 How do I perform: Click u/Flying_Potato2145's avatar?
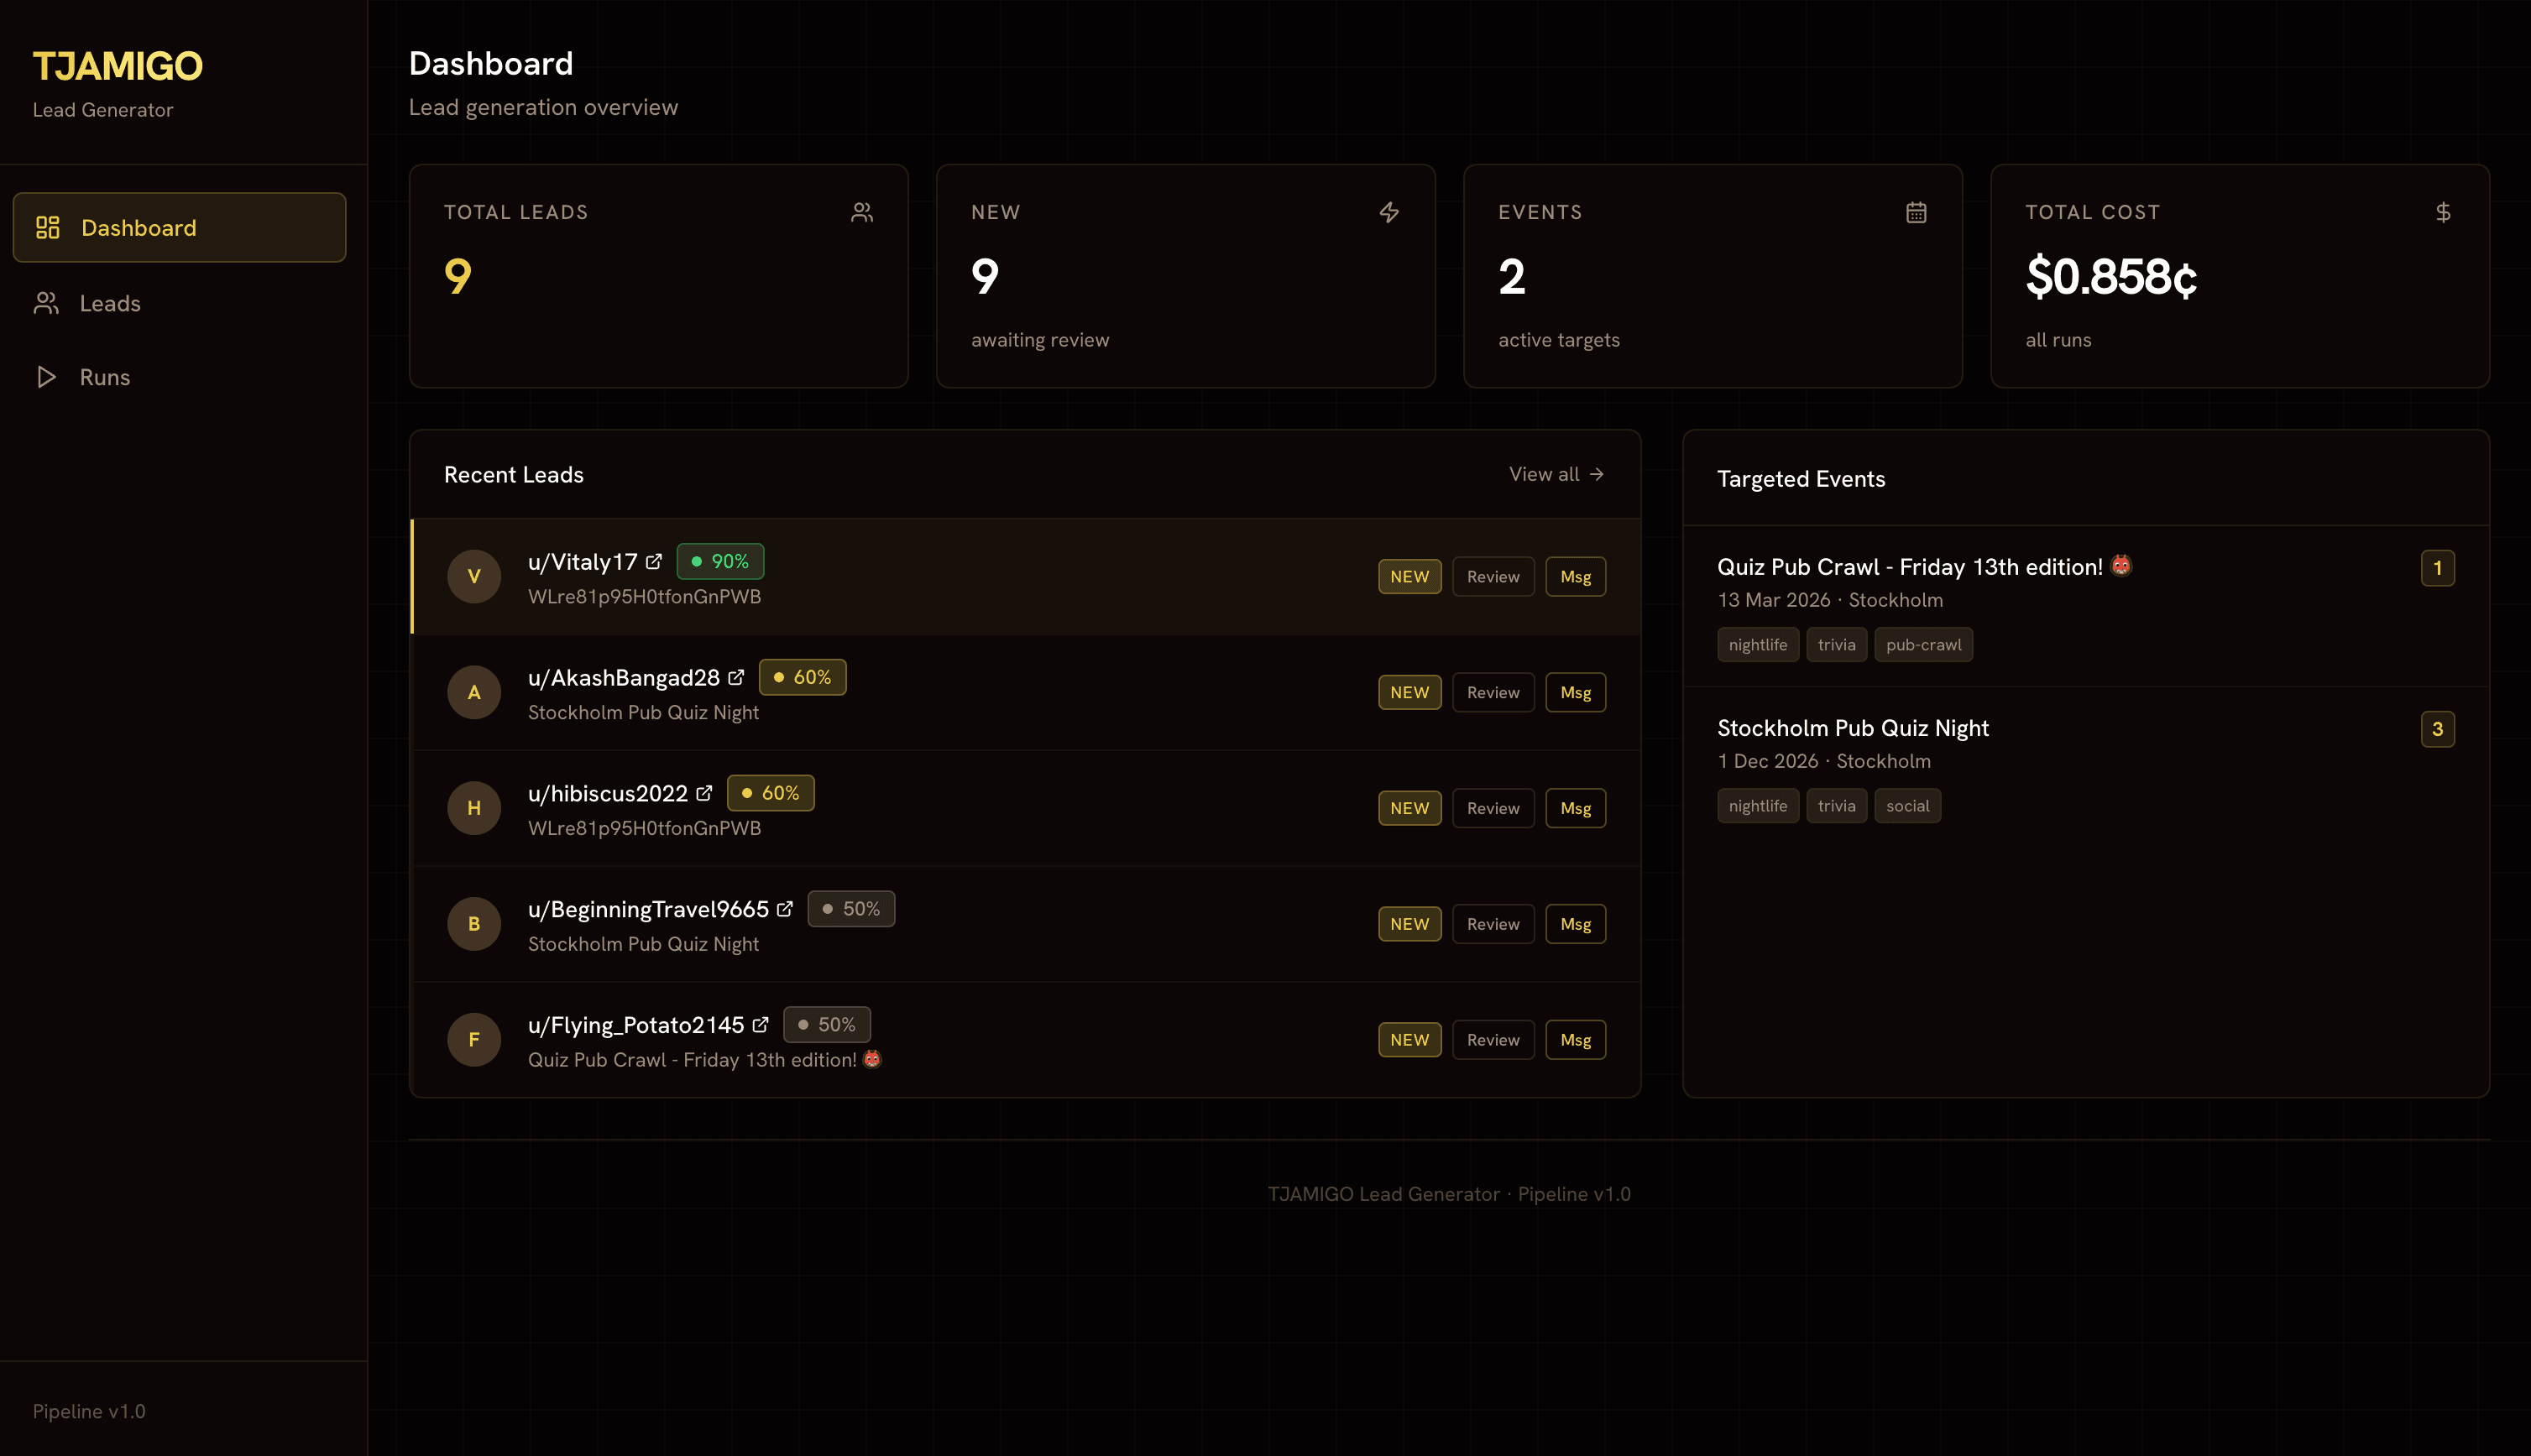[x=473, y=1039]
